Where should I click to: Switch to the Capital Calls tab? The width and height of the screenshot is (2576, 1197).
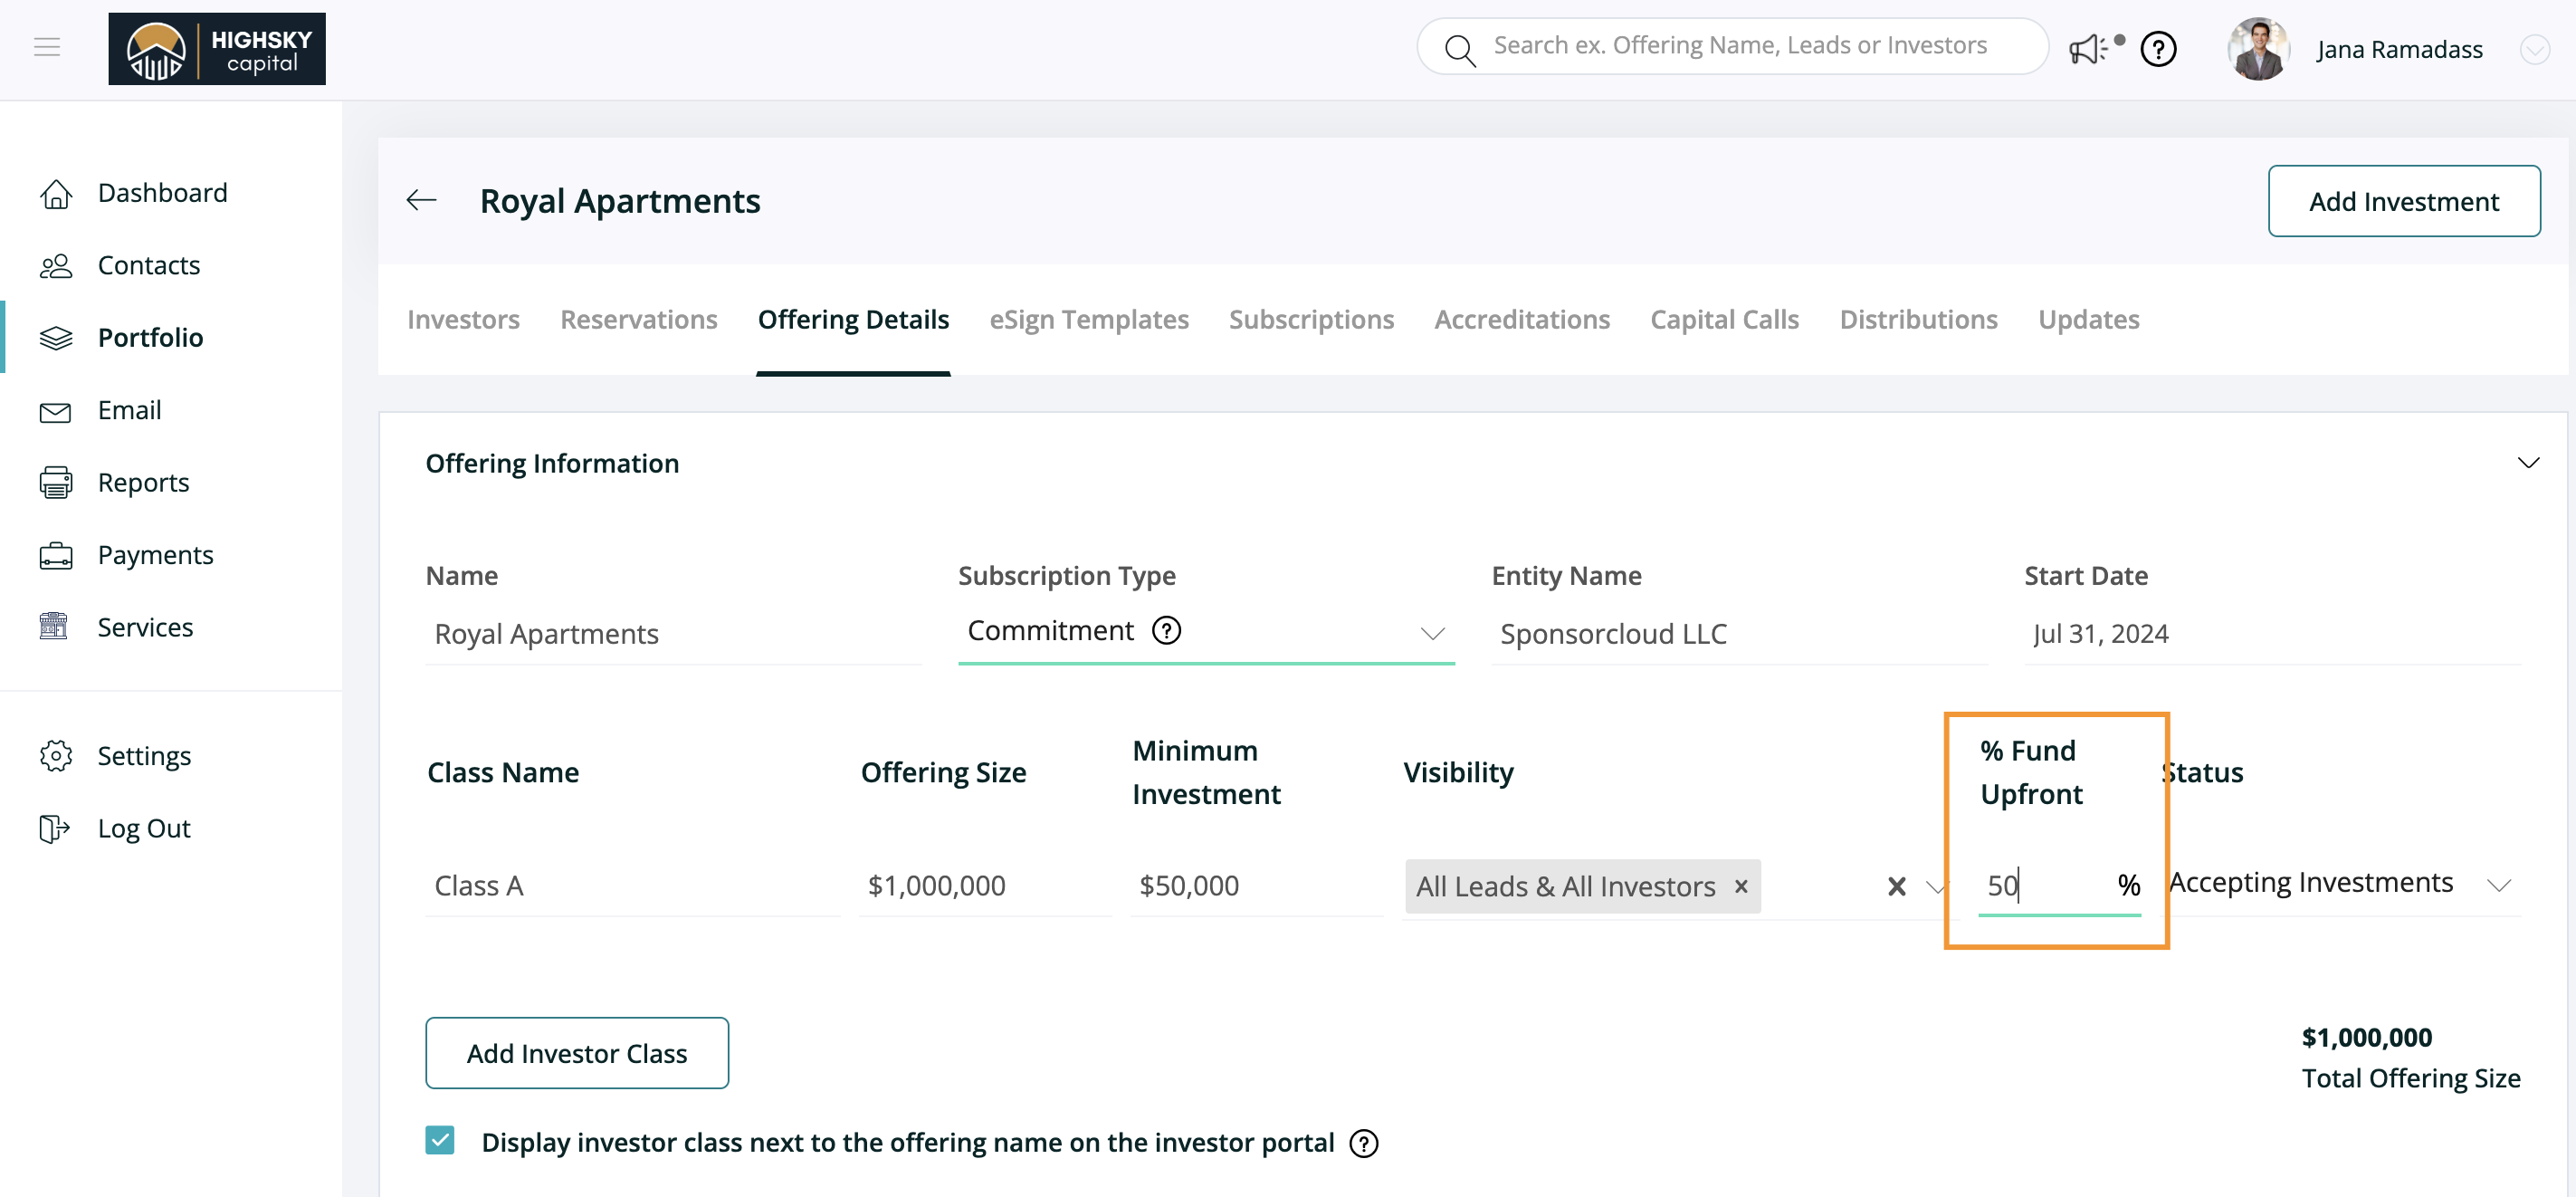1725,319
